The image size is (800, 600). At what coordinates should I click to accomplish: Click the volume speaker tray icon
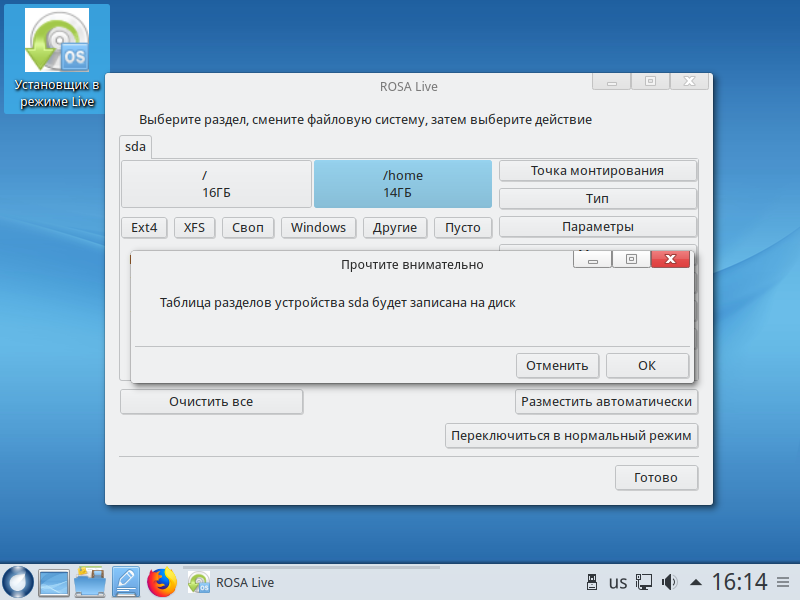point(670,582)
